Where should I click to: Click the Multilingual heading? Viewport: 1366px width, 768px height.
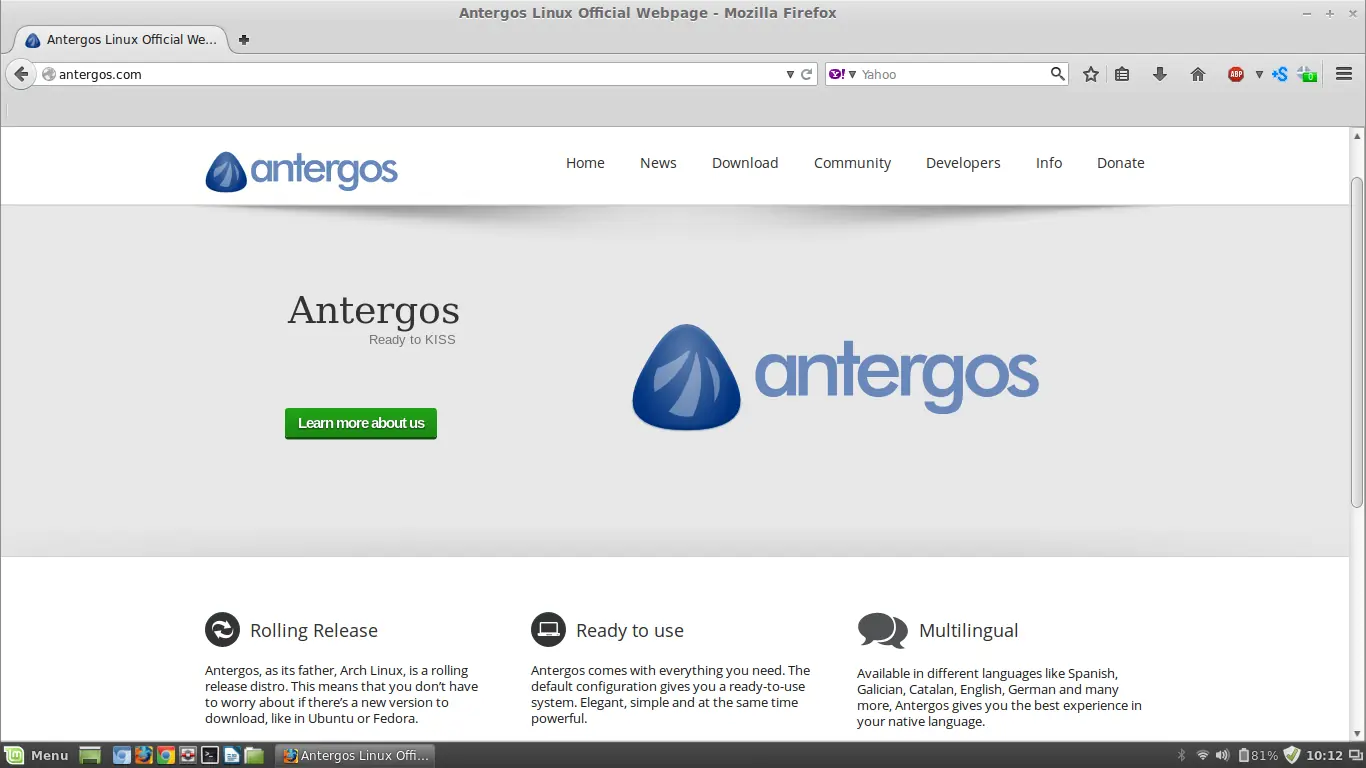point(969,631)
